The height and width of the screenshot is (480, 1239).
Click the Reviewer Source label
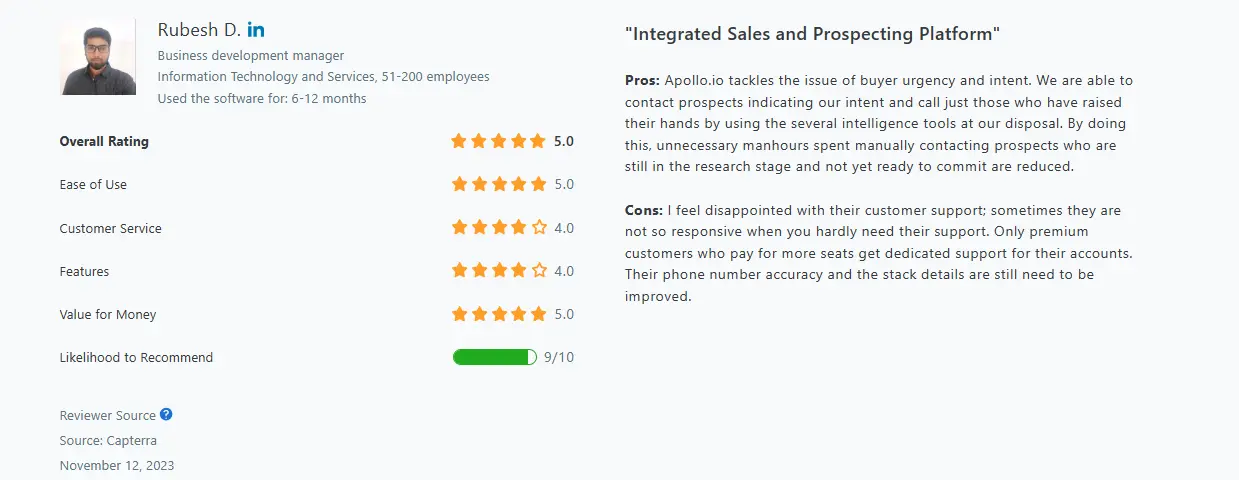click(x=107, y=415)
